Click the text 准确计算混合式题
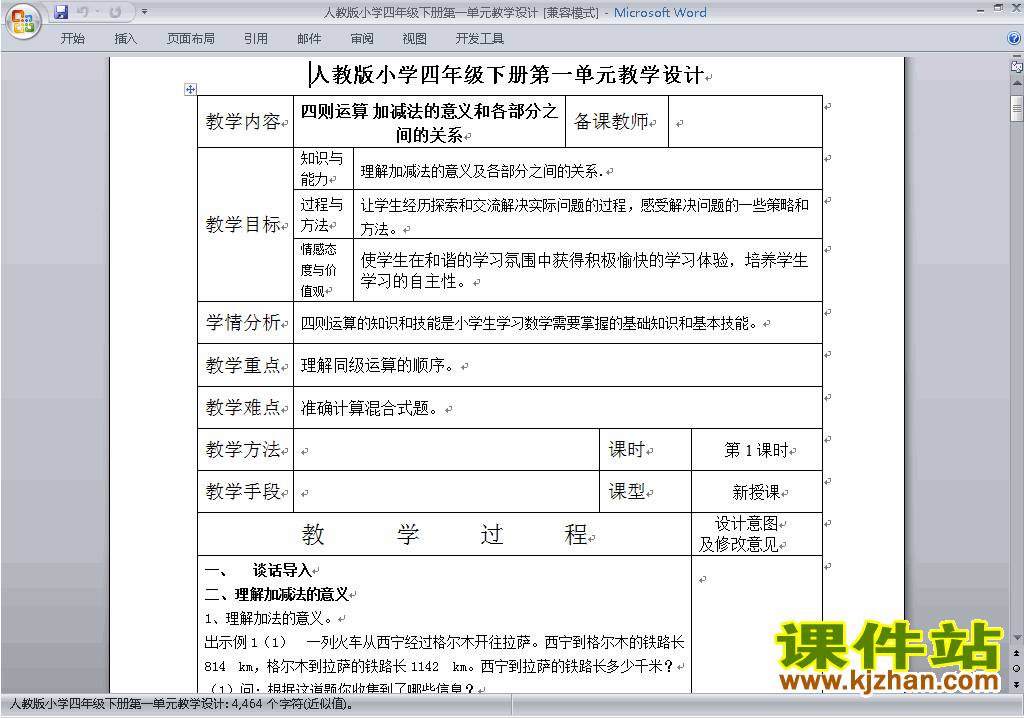 pos(368,408)
